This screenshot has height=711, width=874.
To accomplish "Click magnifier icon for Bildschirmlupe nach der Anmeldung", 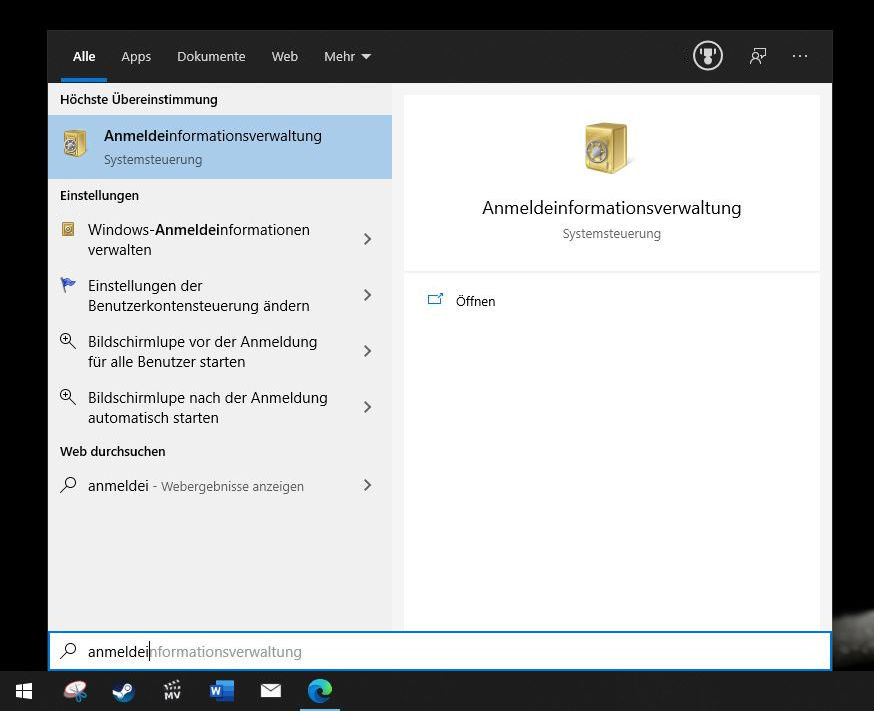I will point(68,397).
